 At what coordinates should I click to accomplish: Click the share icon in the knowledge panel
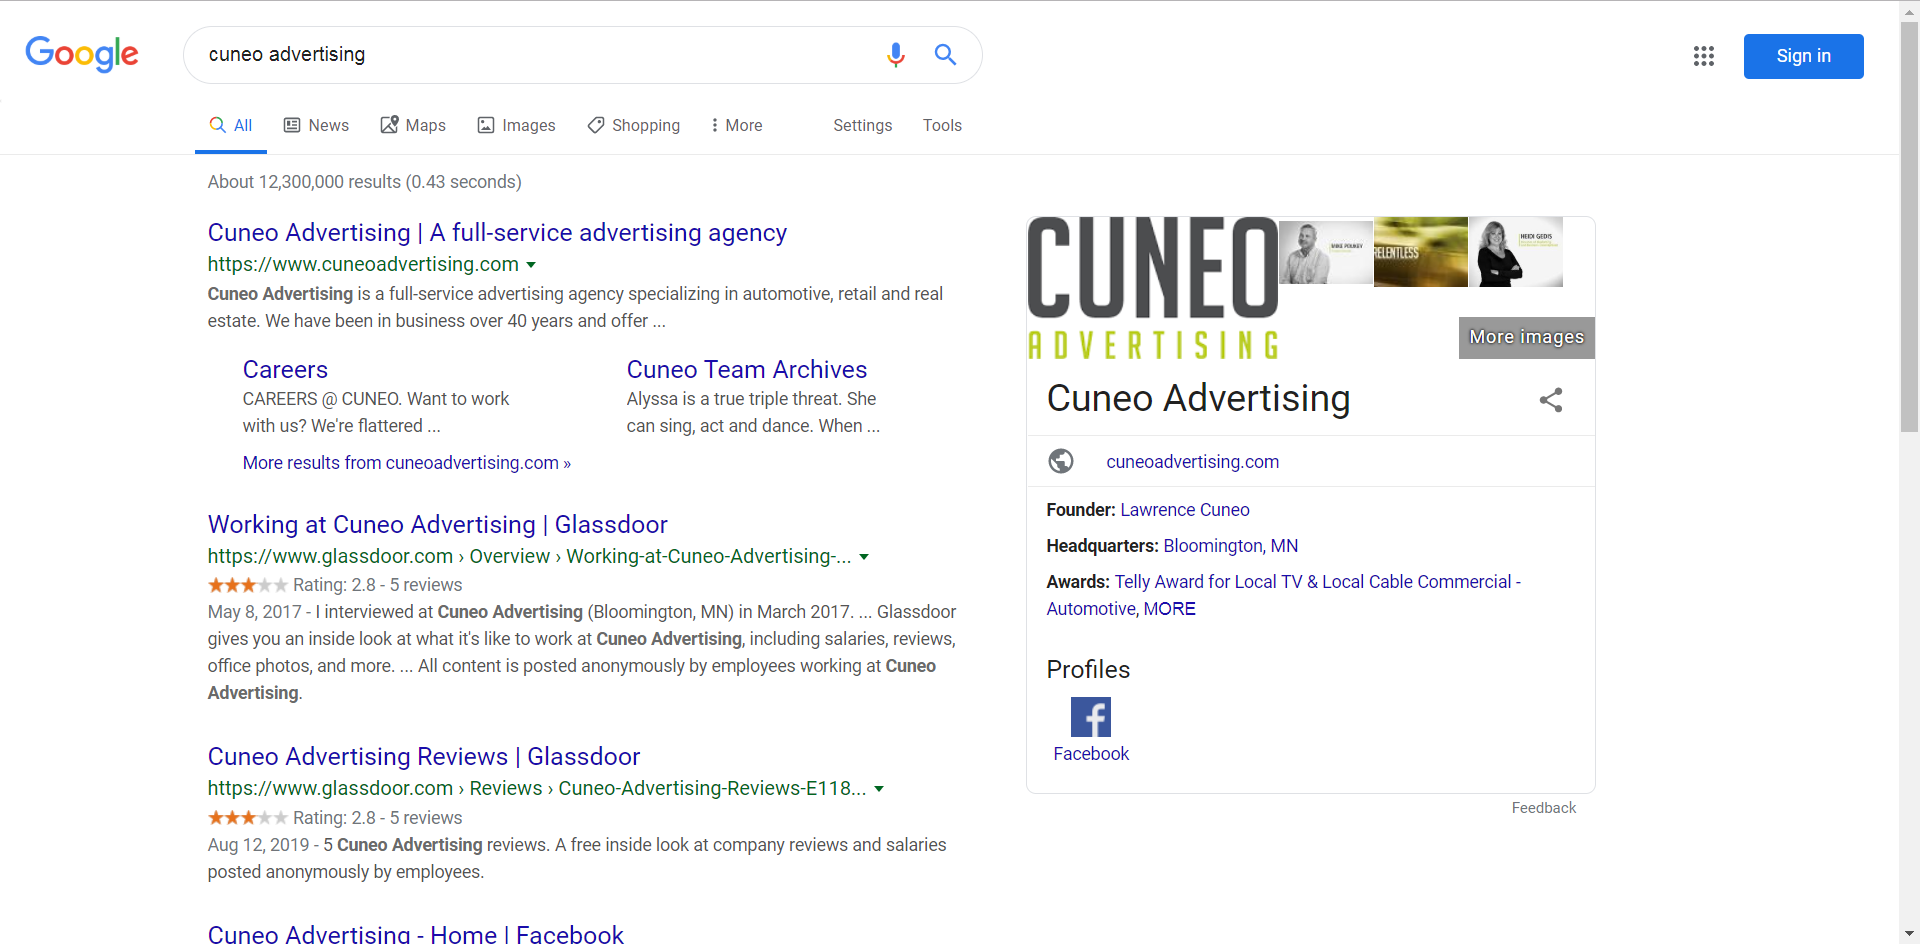[1551, 400]
